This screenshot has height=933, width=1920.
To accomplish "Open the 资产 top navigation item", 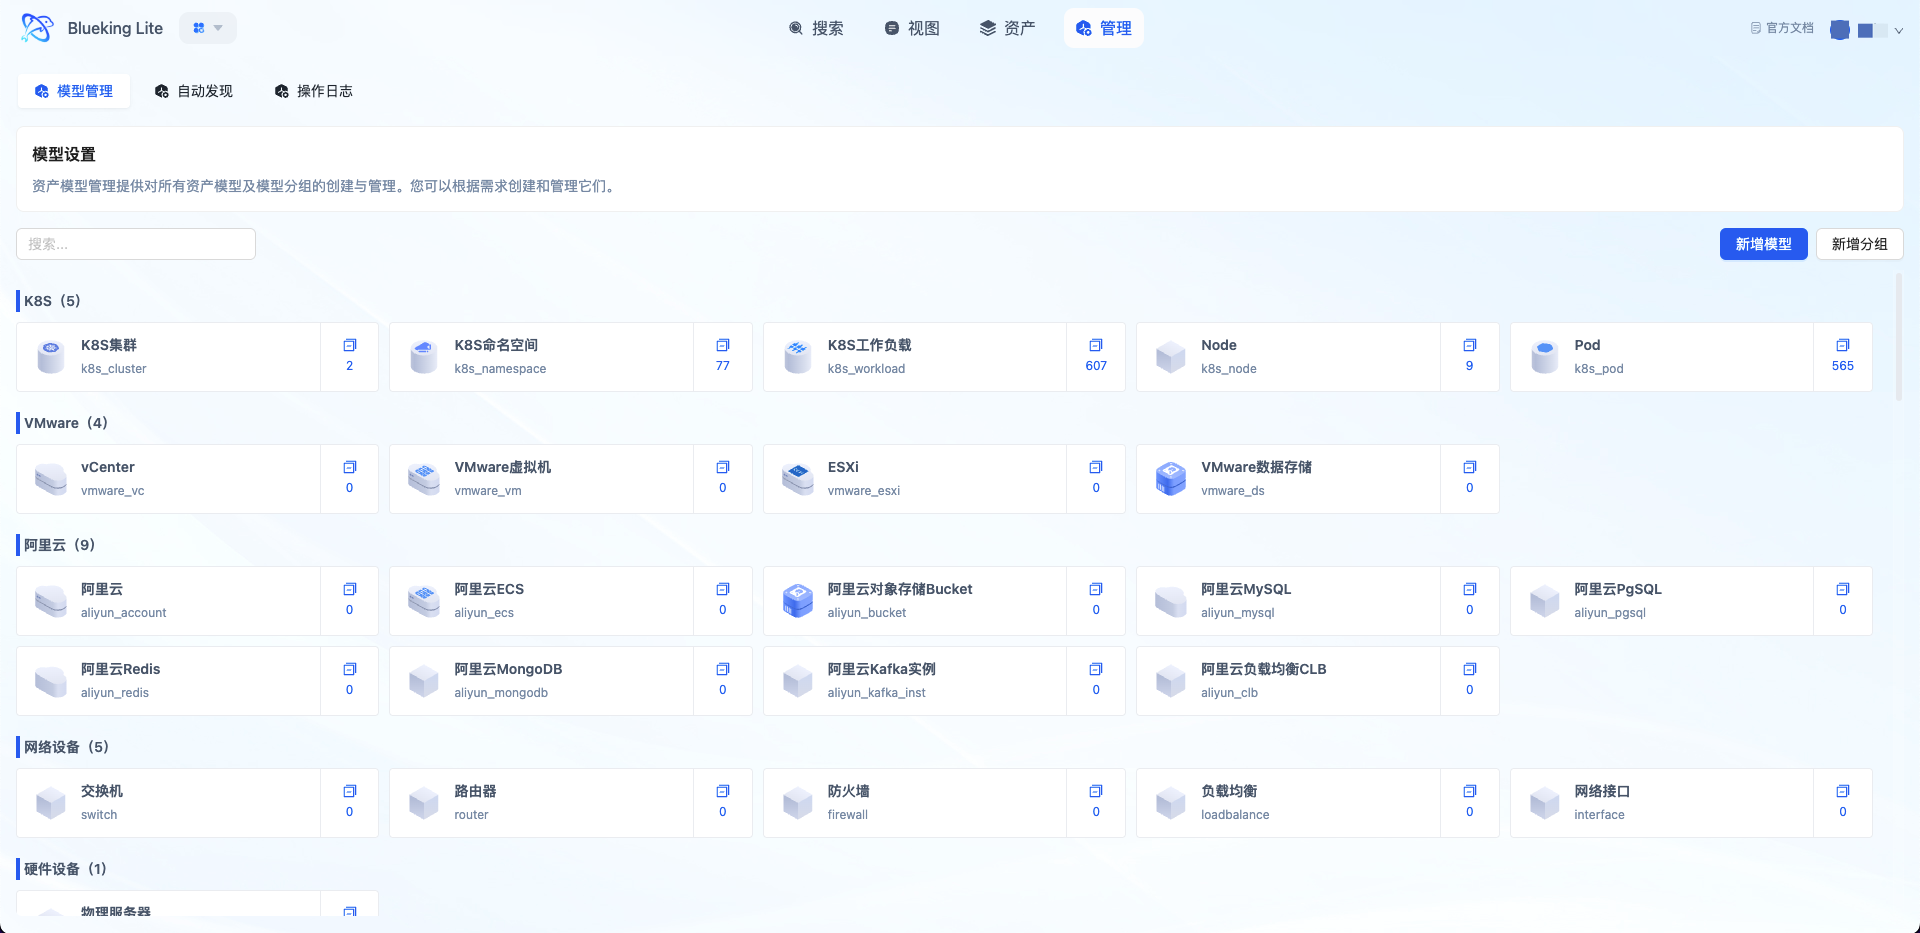I will (x=1007, y=28).
